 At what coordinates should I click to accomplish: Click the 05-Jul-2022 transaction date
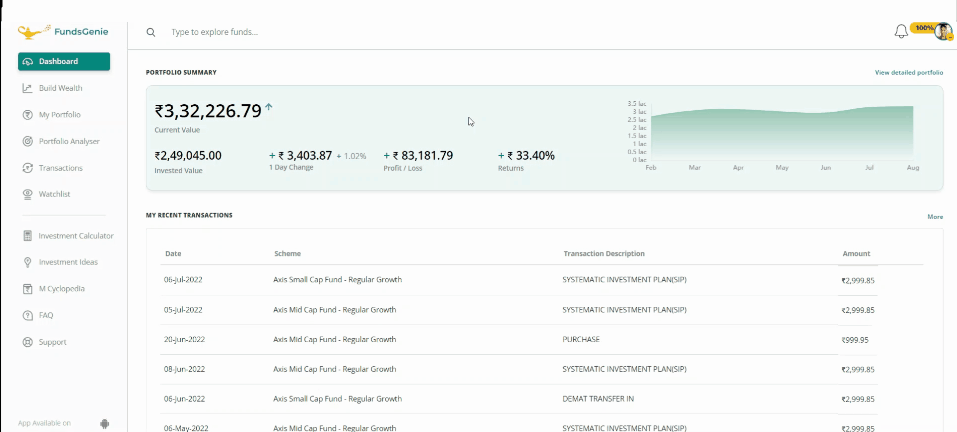click(x=183, y=310)
